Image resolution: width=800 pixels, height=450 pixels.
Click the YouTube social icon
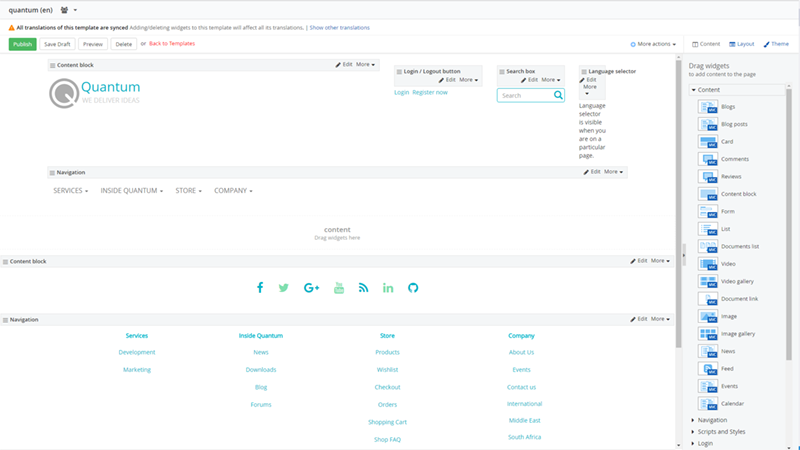pos(339,288)
